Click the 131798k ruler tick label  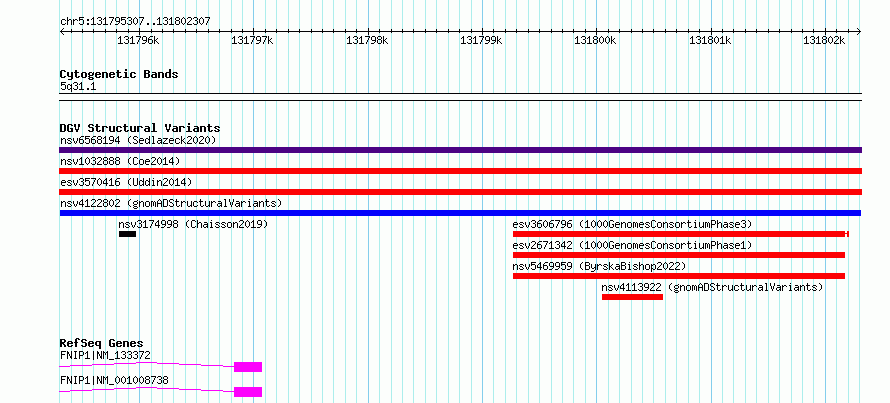(367, 40)
